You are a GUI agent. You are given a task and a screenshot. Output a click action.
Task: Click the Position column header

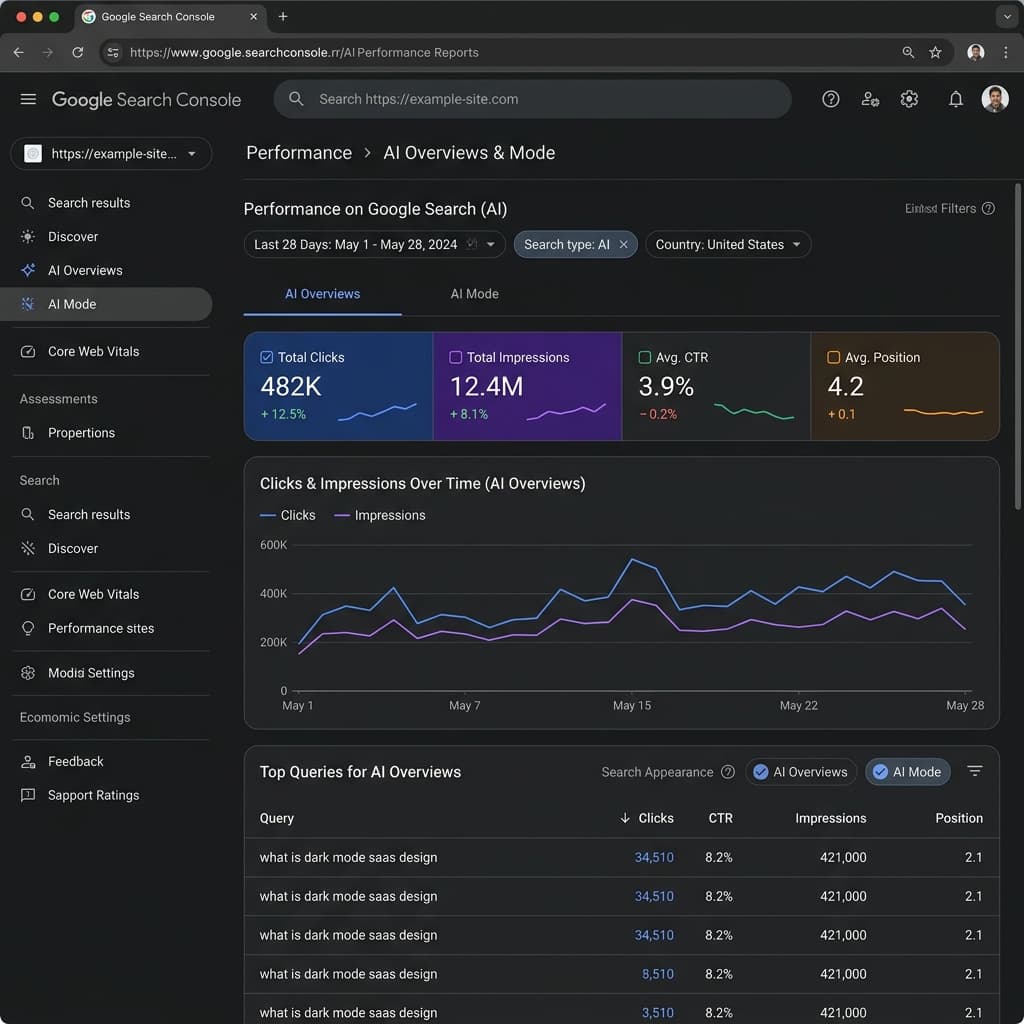pos(959,818)
